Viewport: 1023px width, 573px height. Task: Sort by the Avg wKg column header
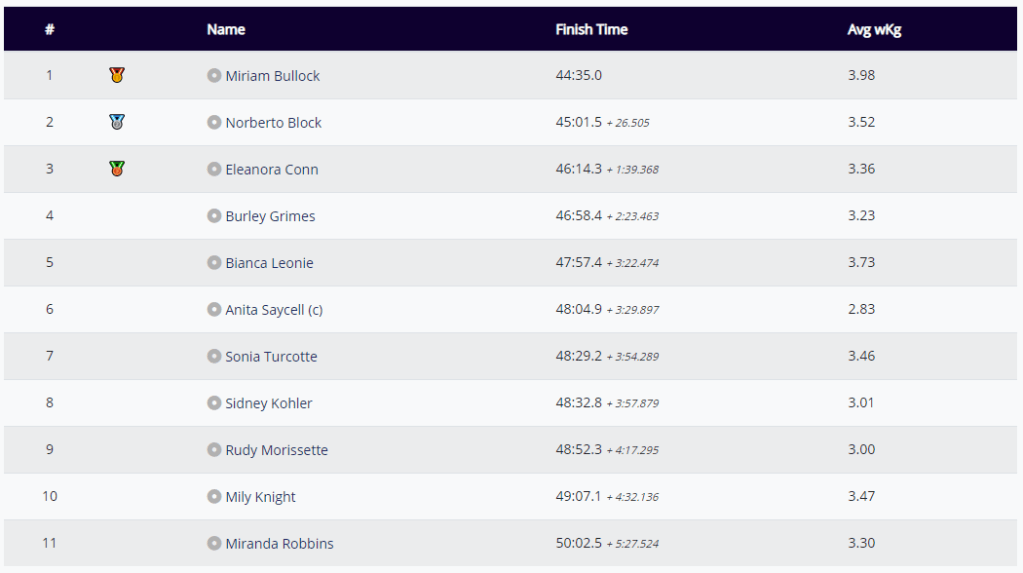874,29
